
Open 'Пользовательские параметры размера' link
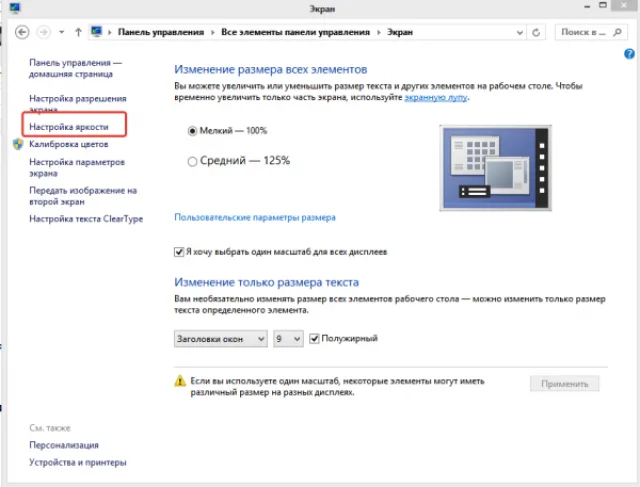pos(255,218)
